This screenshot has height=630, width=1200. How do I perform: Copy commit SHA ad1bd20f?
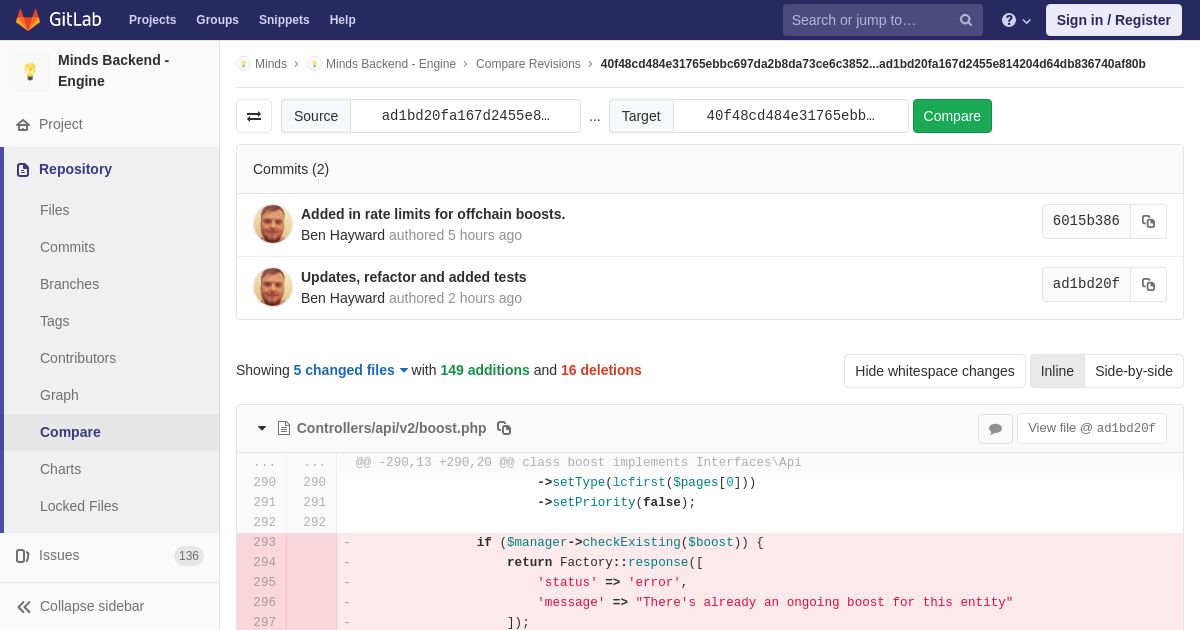[1148, 284]
